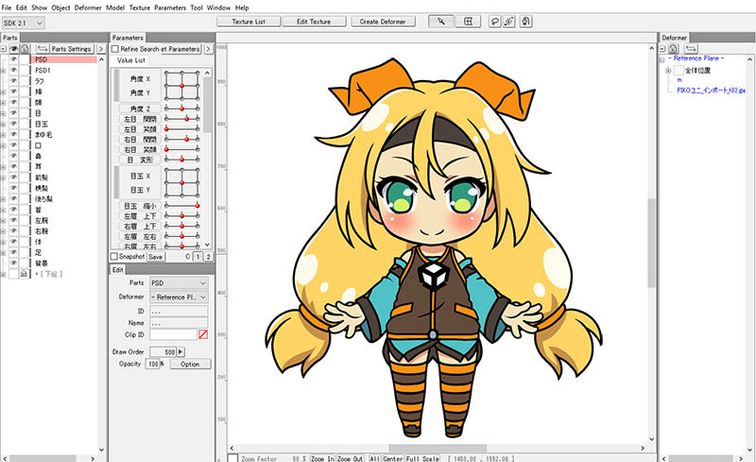Click the Draw Order input field
Screen dimensions: 756x462
[164, 351]
